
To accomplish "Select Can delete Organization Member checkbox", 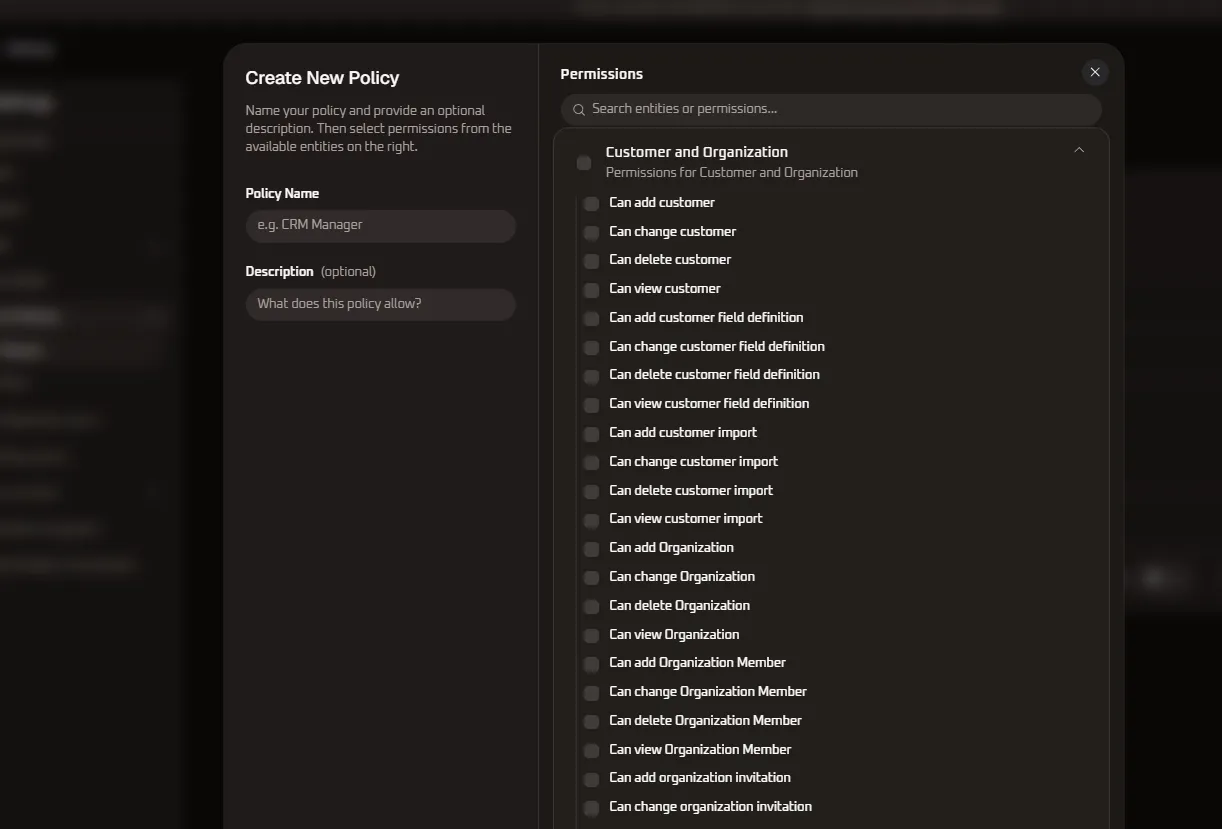I will click(x=591, y=721).
